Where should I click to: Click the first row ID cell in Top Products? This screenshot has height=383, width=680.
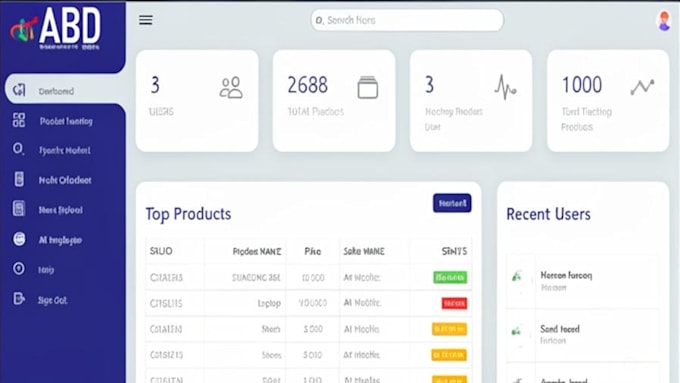point(166,278)
